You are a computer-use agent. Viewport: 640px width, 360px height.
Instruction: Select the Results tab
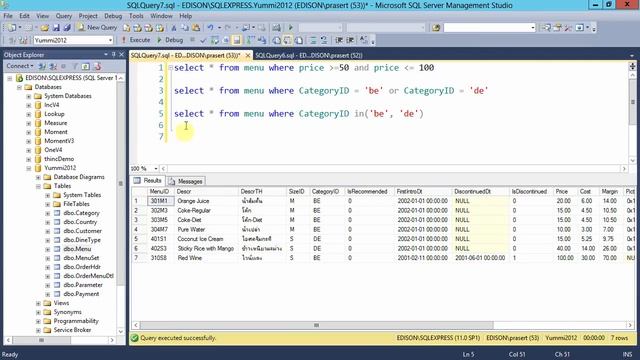(148, 181)
